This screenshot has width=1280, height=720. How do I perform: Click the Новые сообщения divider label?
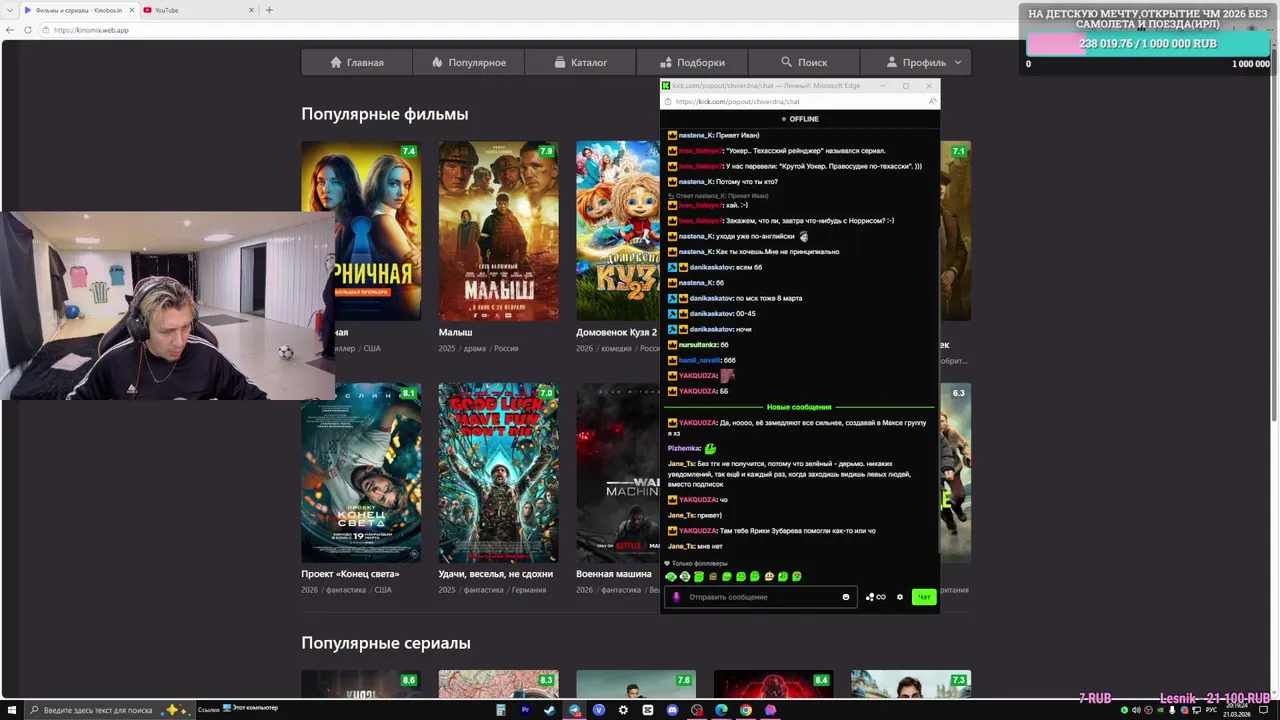coord(798,407)
